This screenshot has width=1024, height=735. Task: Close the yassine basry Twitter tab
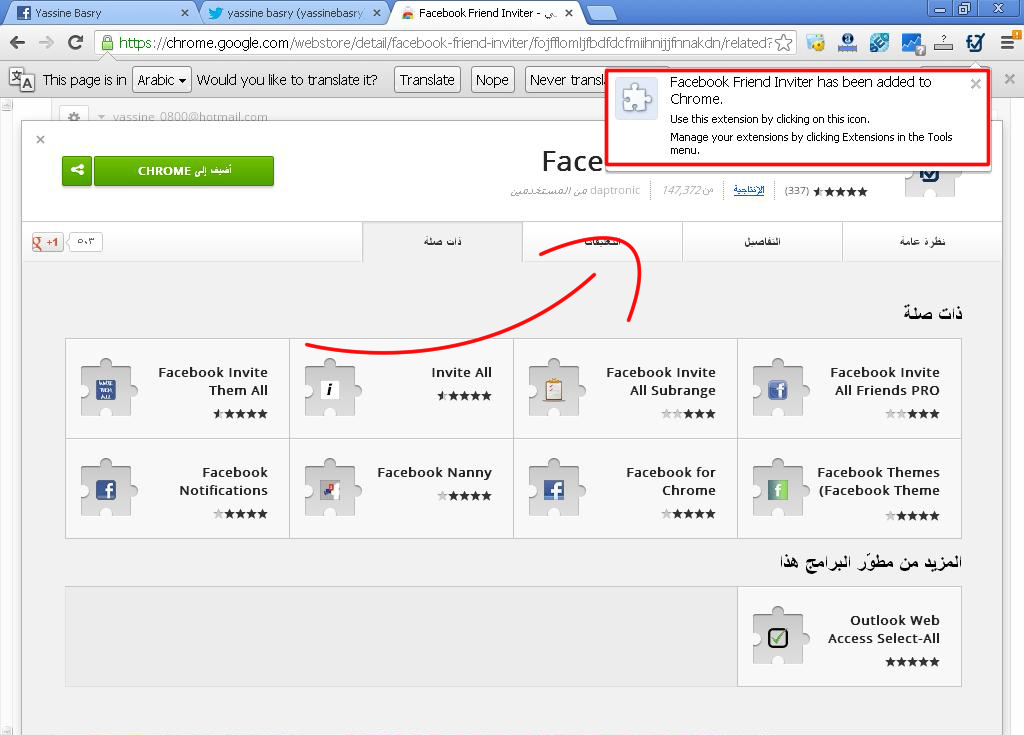tap(377, 13)
